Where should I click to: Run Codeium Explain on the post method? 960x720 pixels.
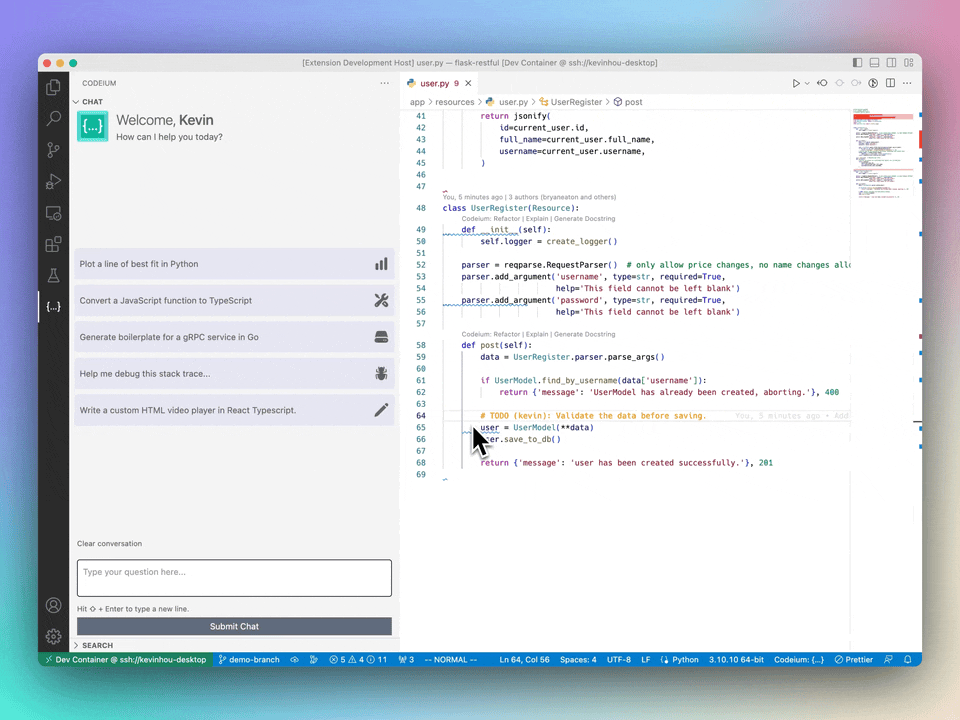[537, 334]
